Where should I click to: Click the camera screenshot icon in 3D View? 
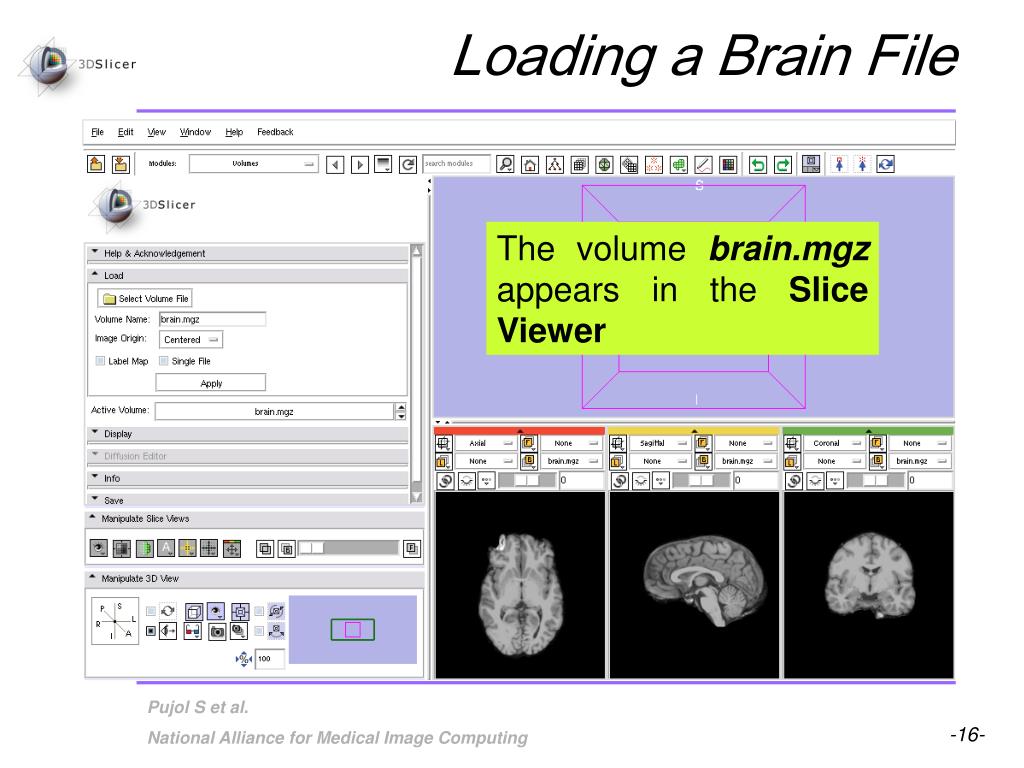217,631
